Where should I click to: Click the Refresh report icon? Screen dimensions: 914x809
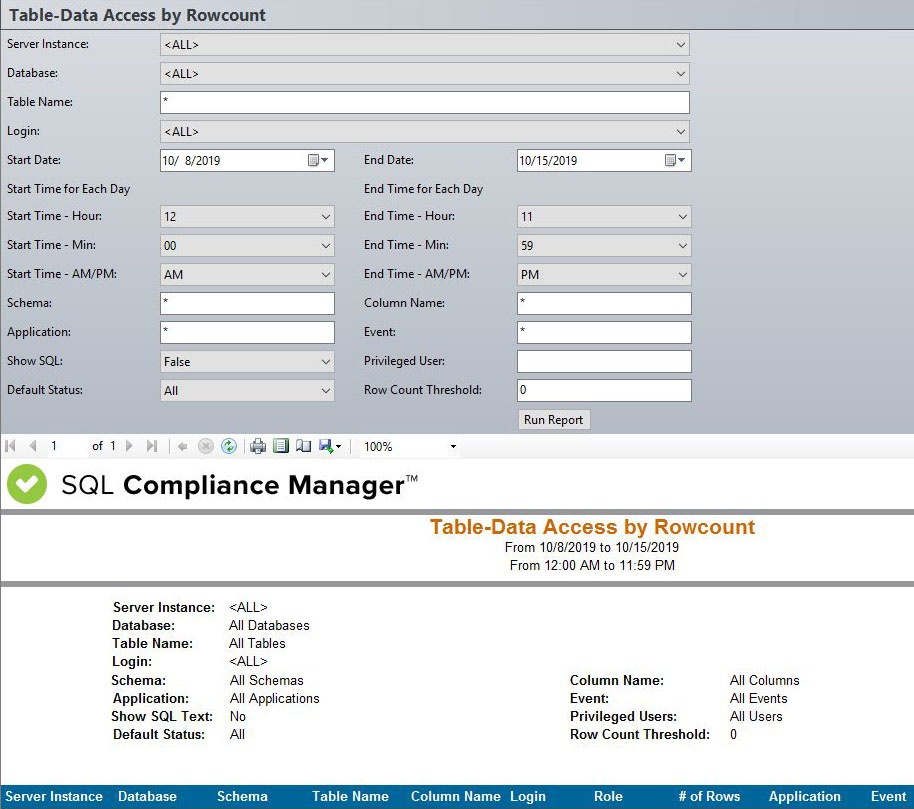pos(229,446)
